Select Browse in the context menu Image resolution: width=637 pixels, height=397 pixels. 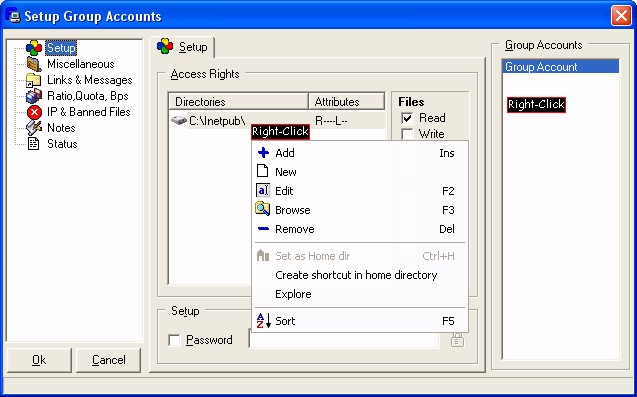[x=360, y=210]
